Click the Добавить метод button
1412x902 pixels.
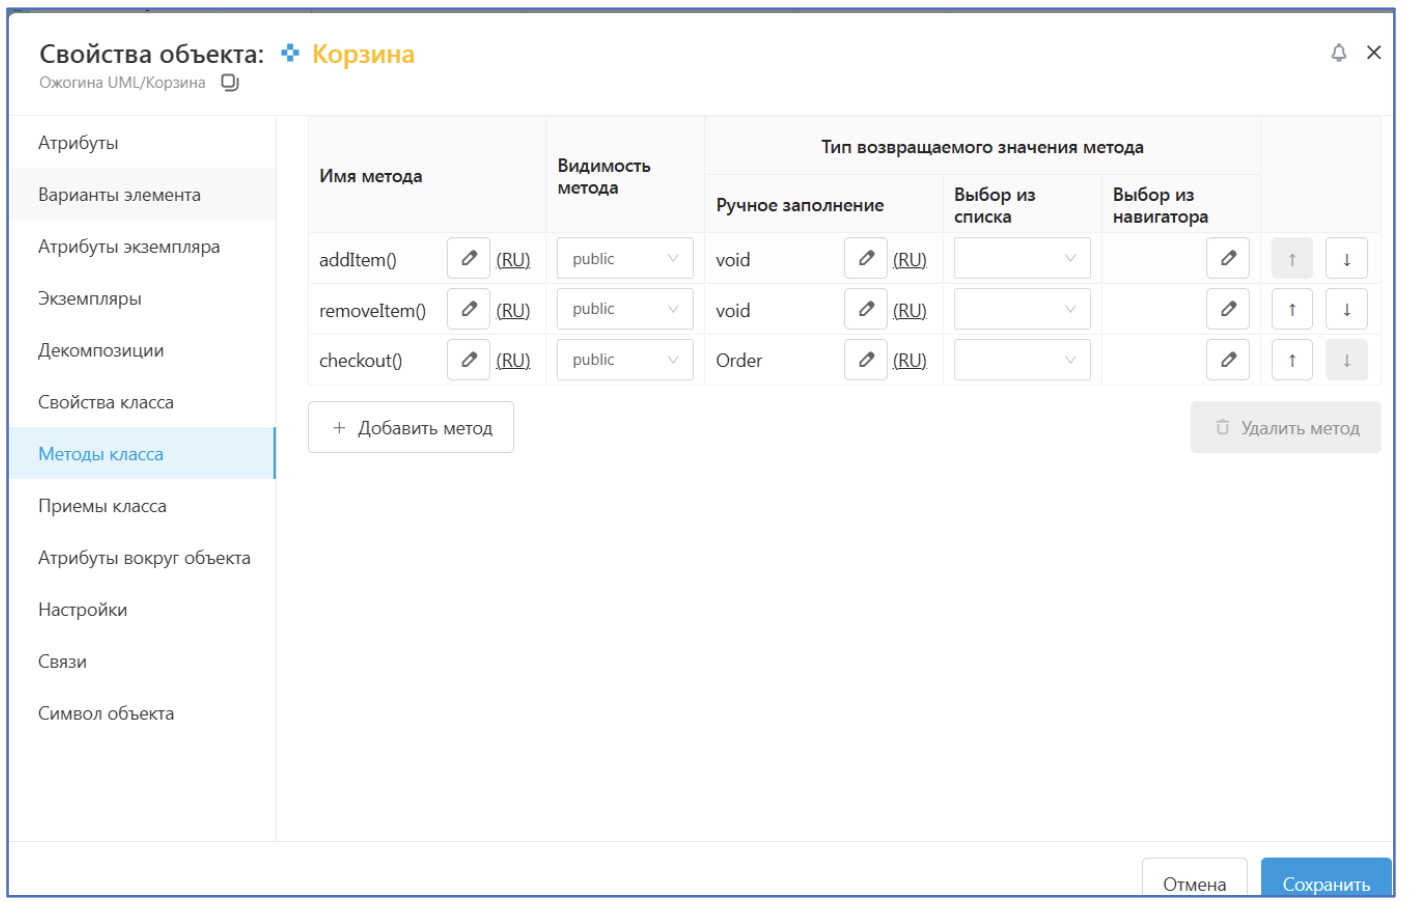(x=411, y=428)
